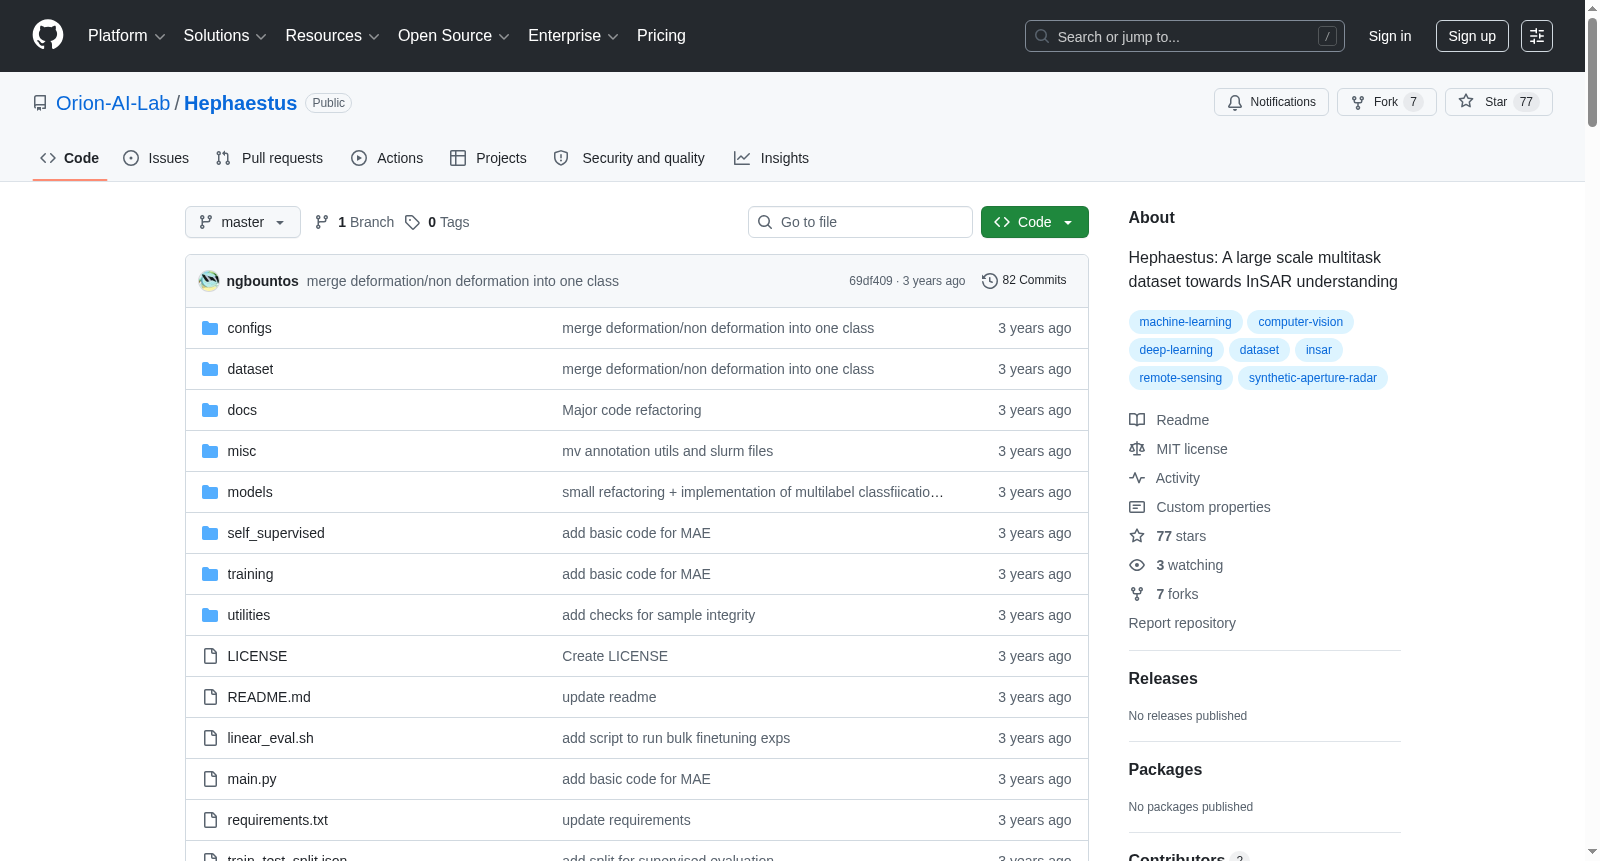The height and width of the screenshot is (861, 1600).
Task: View the 82 Commits history
Action: pos(1025,281)
